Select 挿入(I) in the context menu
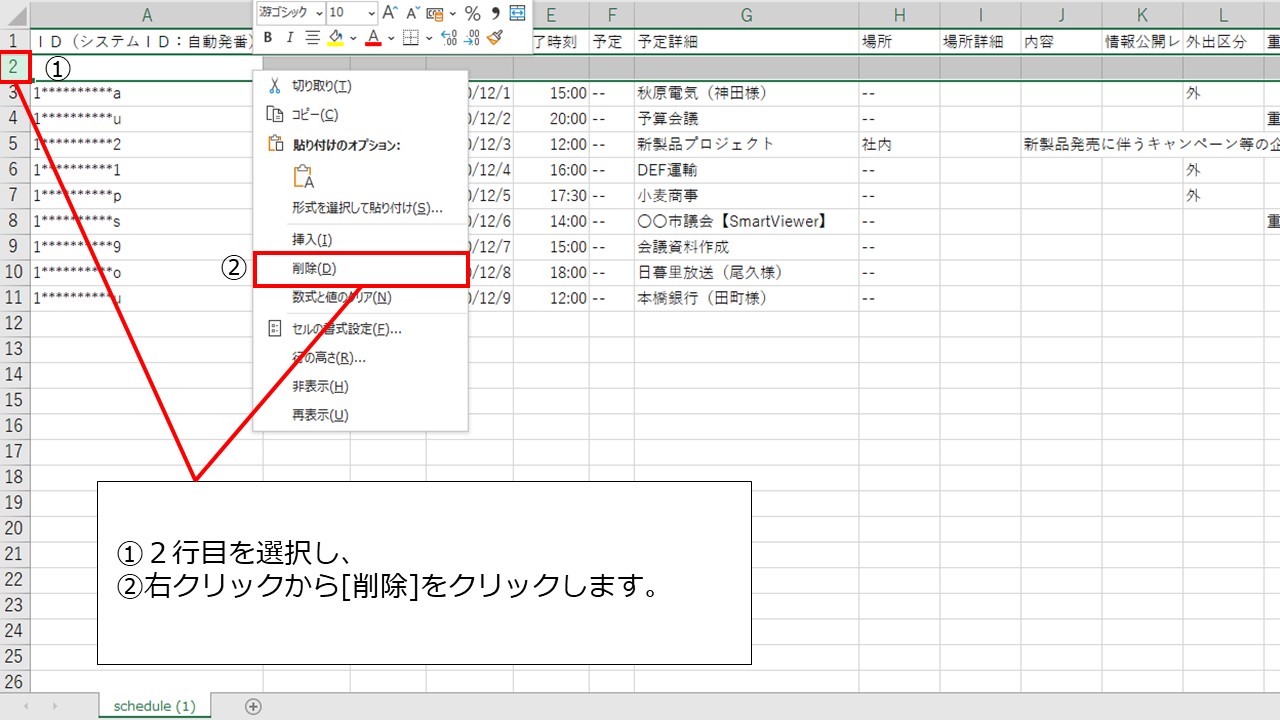This screenshot has height=720, width=1280. pyautogui.click(x=312, y=240)
